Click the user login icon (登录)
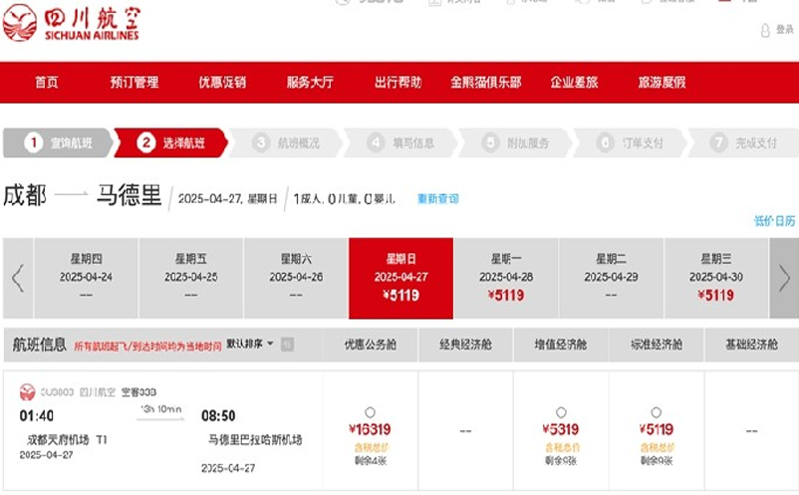This screenshot has width=799, height=495. 765,30
